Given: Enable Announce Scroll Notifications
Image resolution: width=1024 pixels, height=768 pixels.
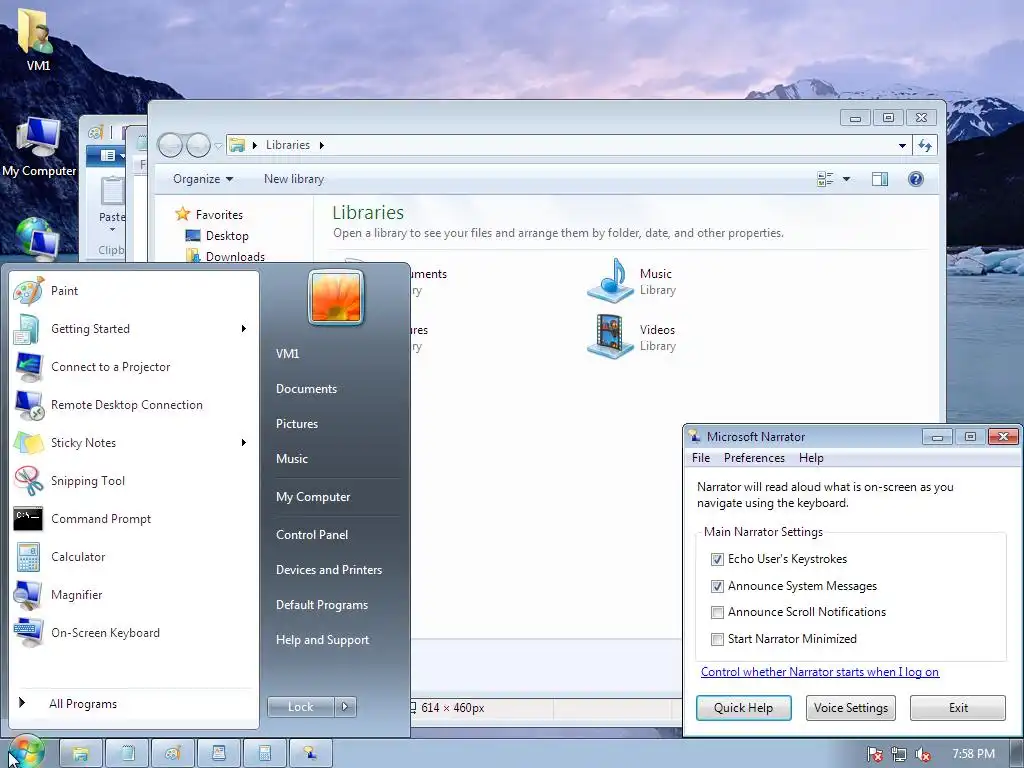Looking at the screenshot, I should [x=717, y=612].
